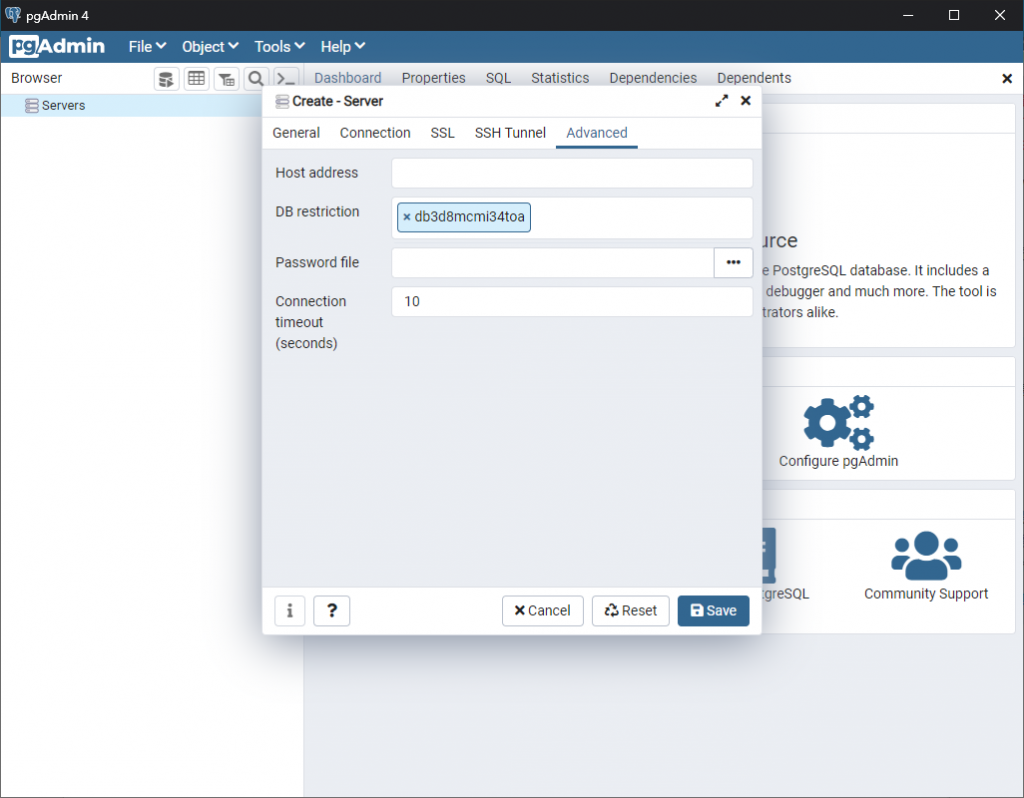Open the Search Objects magnifier icon
The image size is (1024, 798).
[256, 79]
